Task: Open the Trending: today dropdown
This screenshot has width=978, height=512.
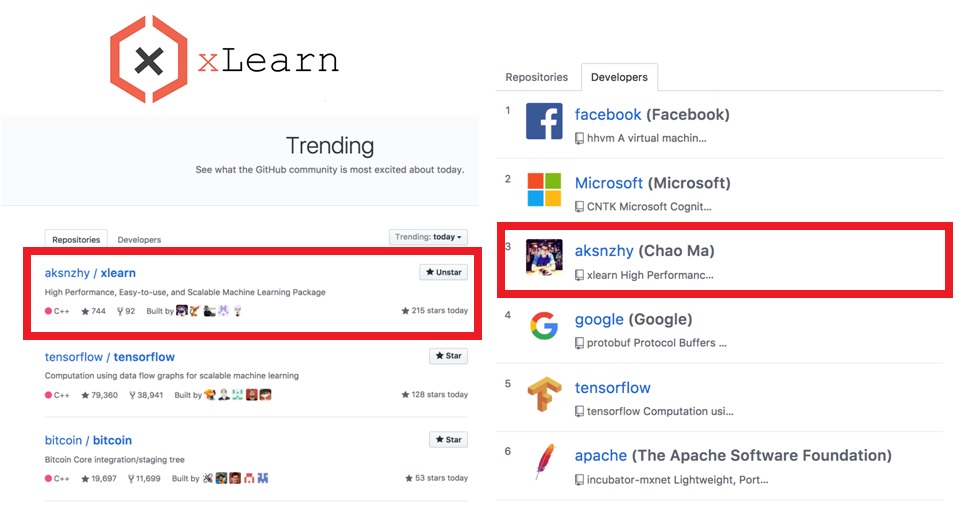Action: (428, 237)
